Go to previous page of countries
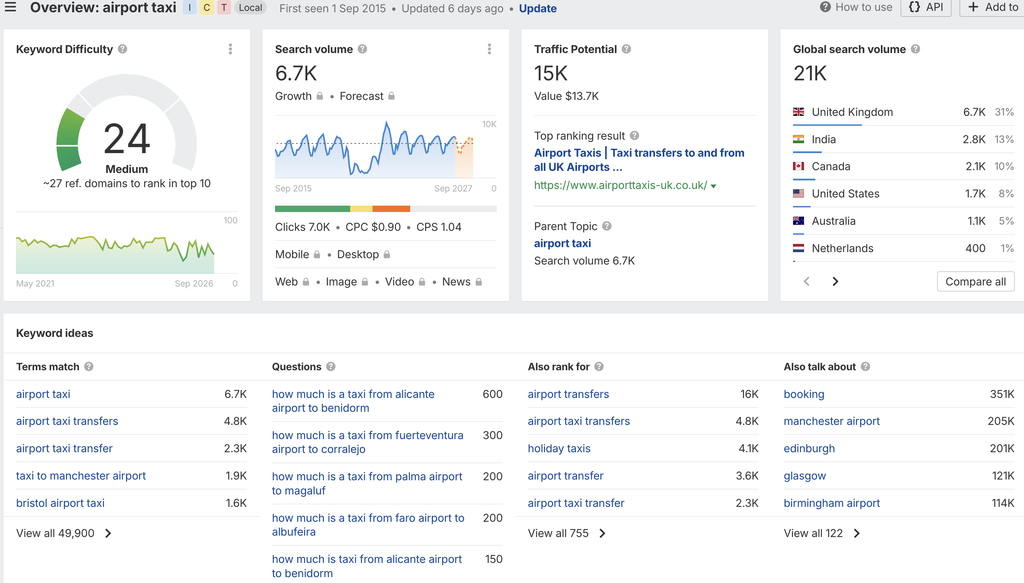Screen dimensions: 1024x583 pyautogui.click(x=807, y=281)
